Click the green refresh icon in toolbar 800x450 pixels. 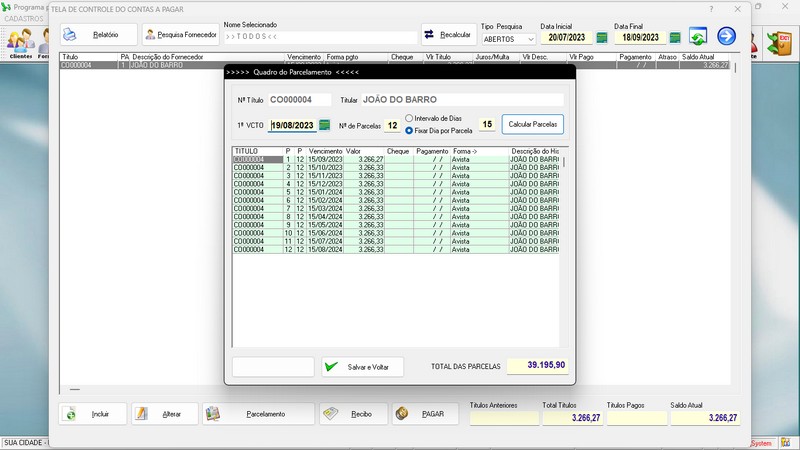tap(698, 37)
